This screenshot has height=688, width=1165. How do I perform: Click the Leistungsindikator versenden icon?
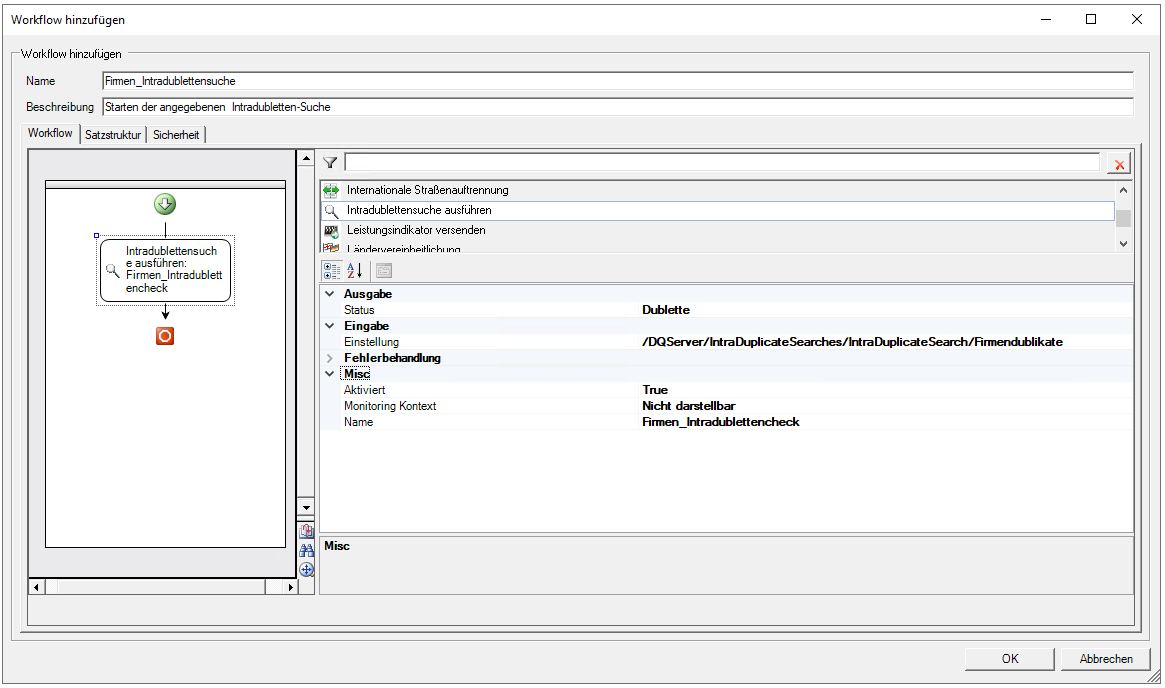point(331,231)
